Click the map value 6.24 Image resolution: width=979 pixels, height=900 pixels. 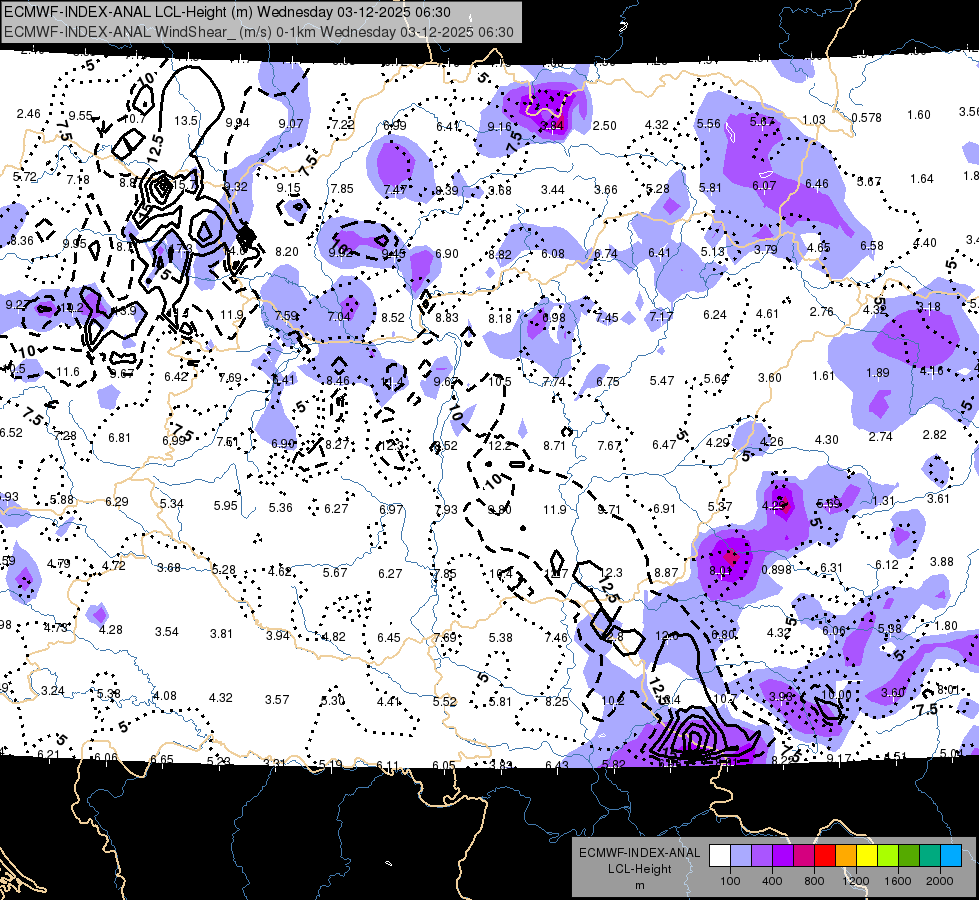coord(714,315)
